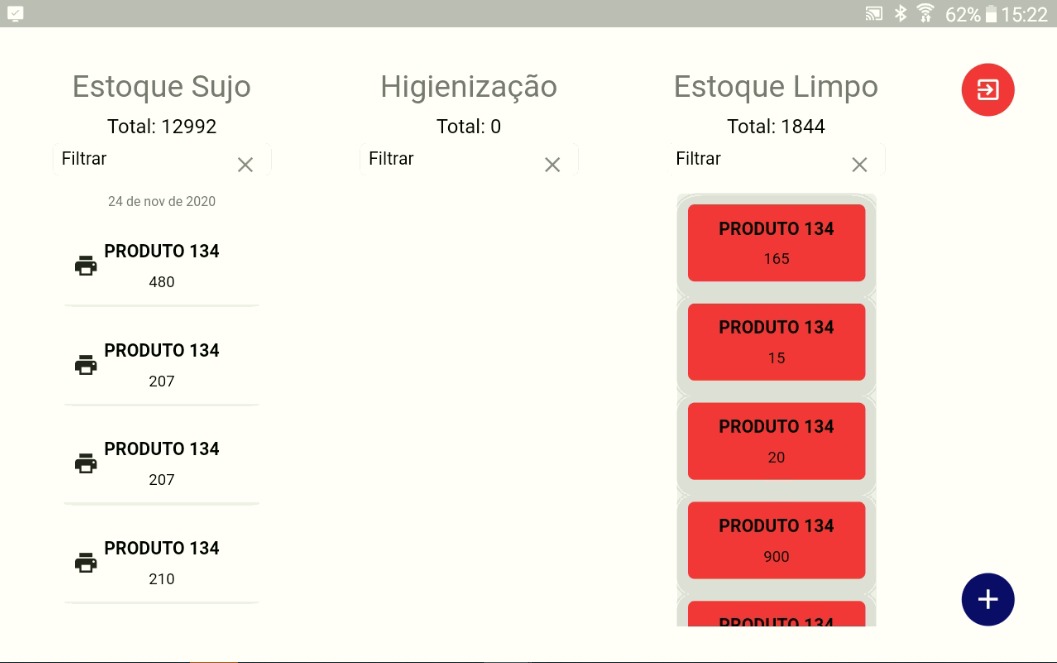Tap the red exit icon button
Screen dimensions: 1057x663
(987, 90)
